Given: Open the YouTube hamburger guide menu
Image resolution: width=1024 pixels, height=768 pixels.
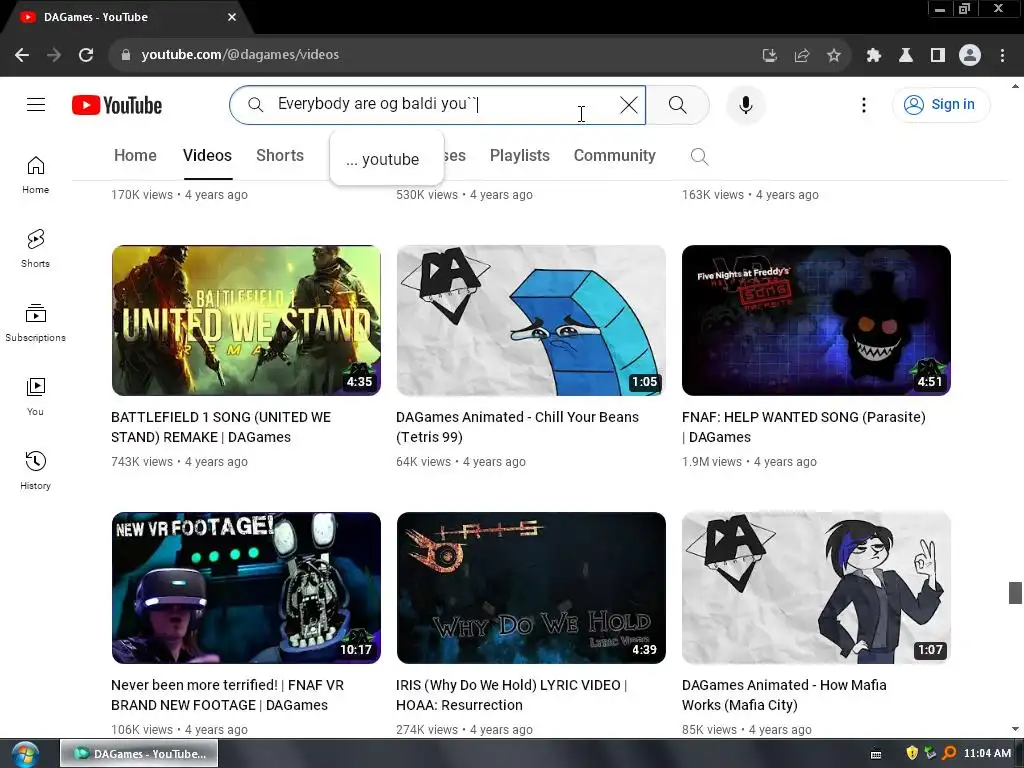Looking at the screenshot, I should pos(36,104).
